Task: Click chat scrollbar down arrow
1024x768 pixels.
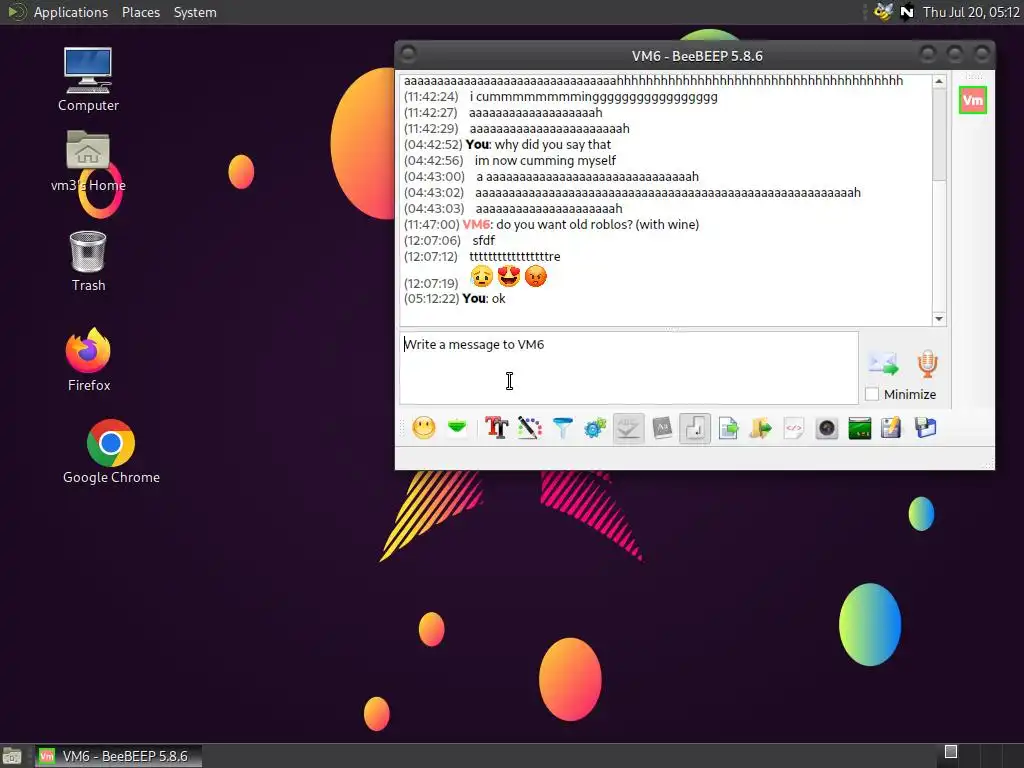Action: click(939, 319)
